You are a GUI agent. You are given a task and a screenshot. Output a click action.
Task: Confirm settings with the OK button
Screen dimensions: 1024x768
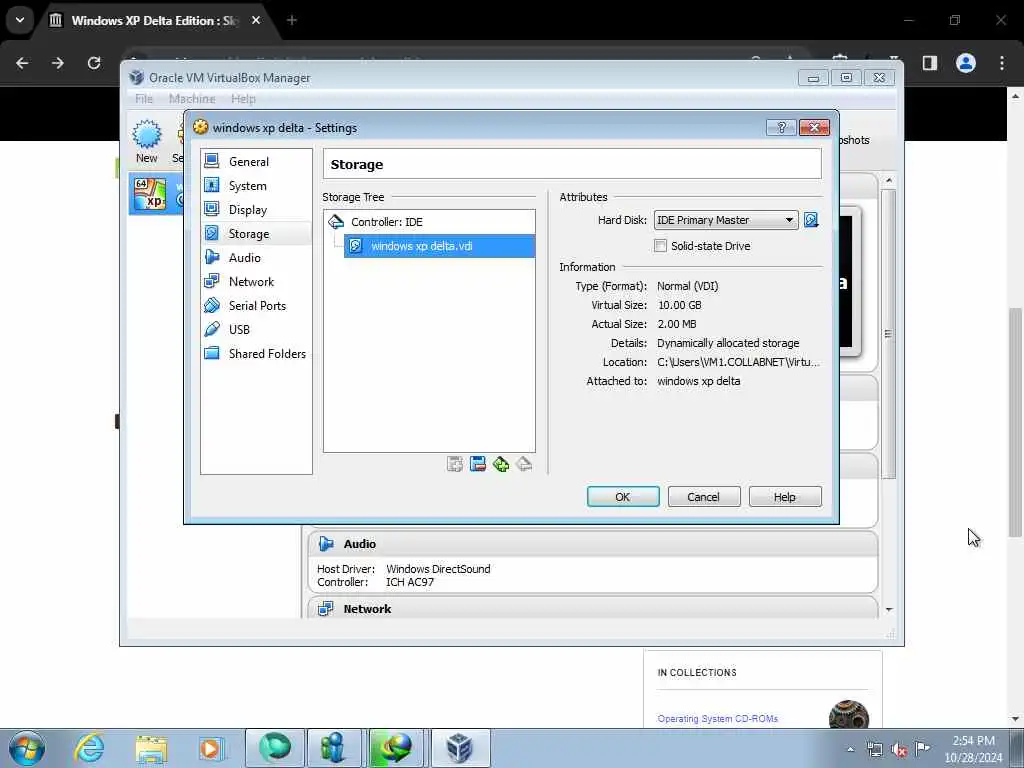623,497
